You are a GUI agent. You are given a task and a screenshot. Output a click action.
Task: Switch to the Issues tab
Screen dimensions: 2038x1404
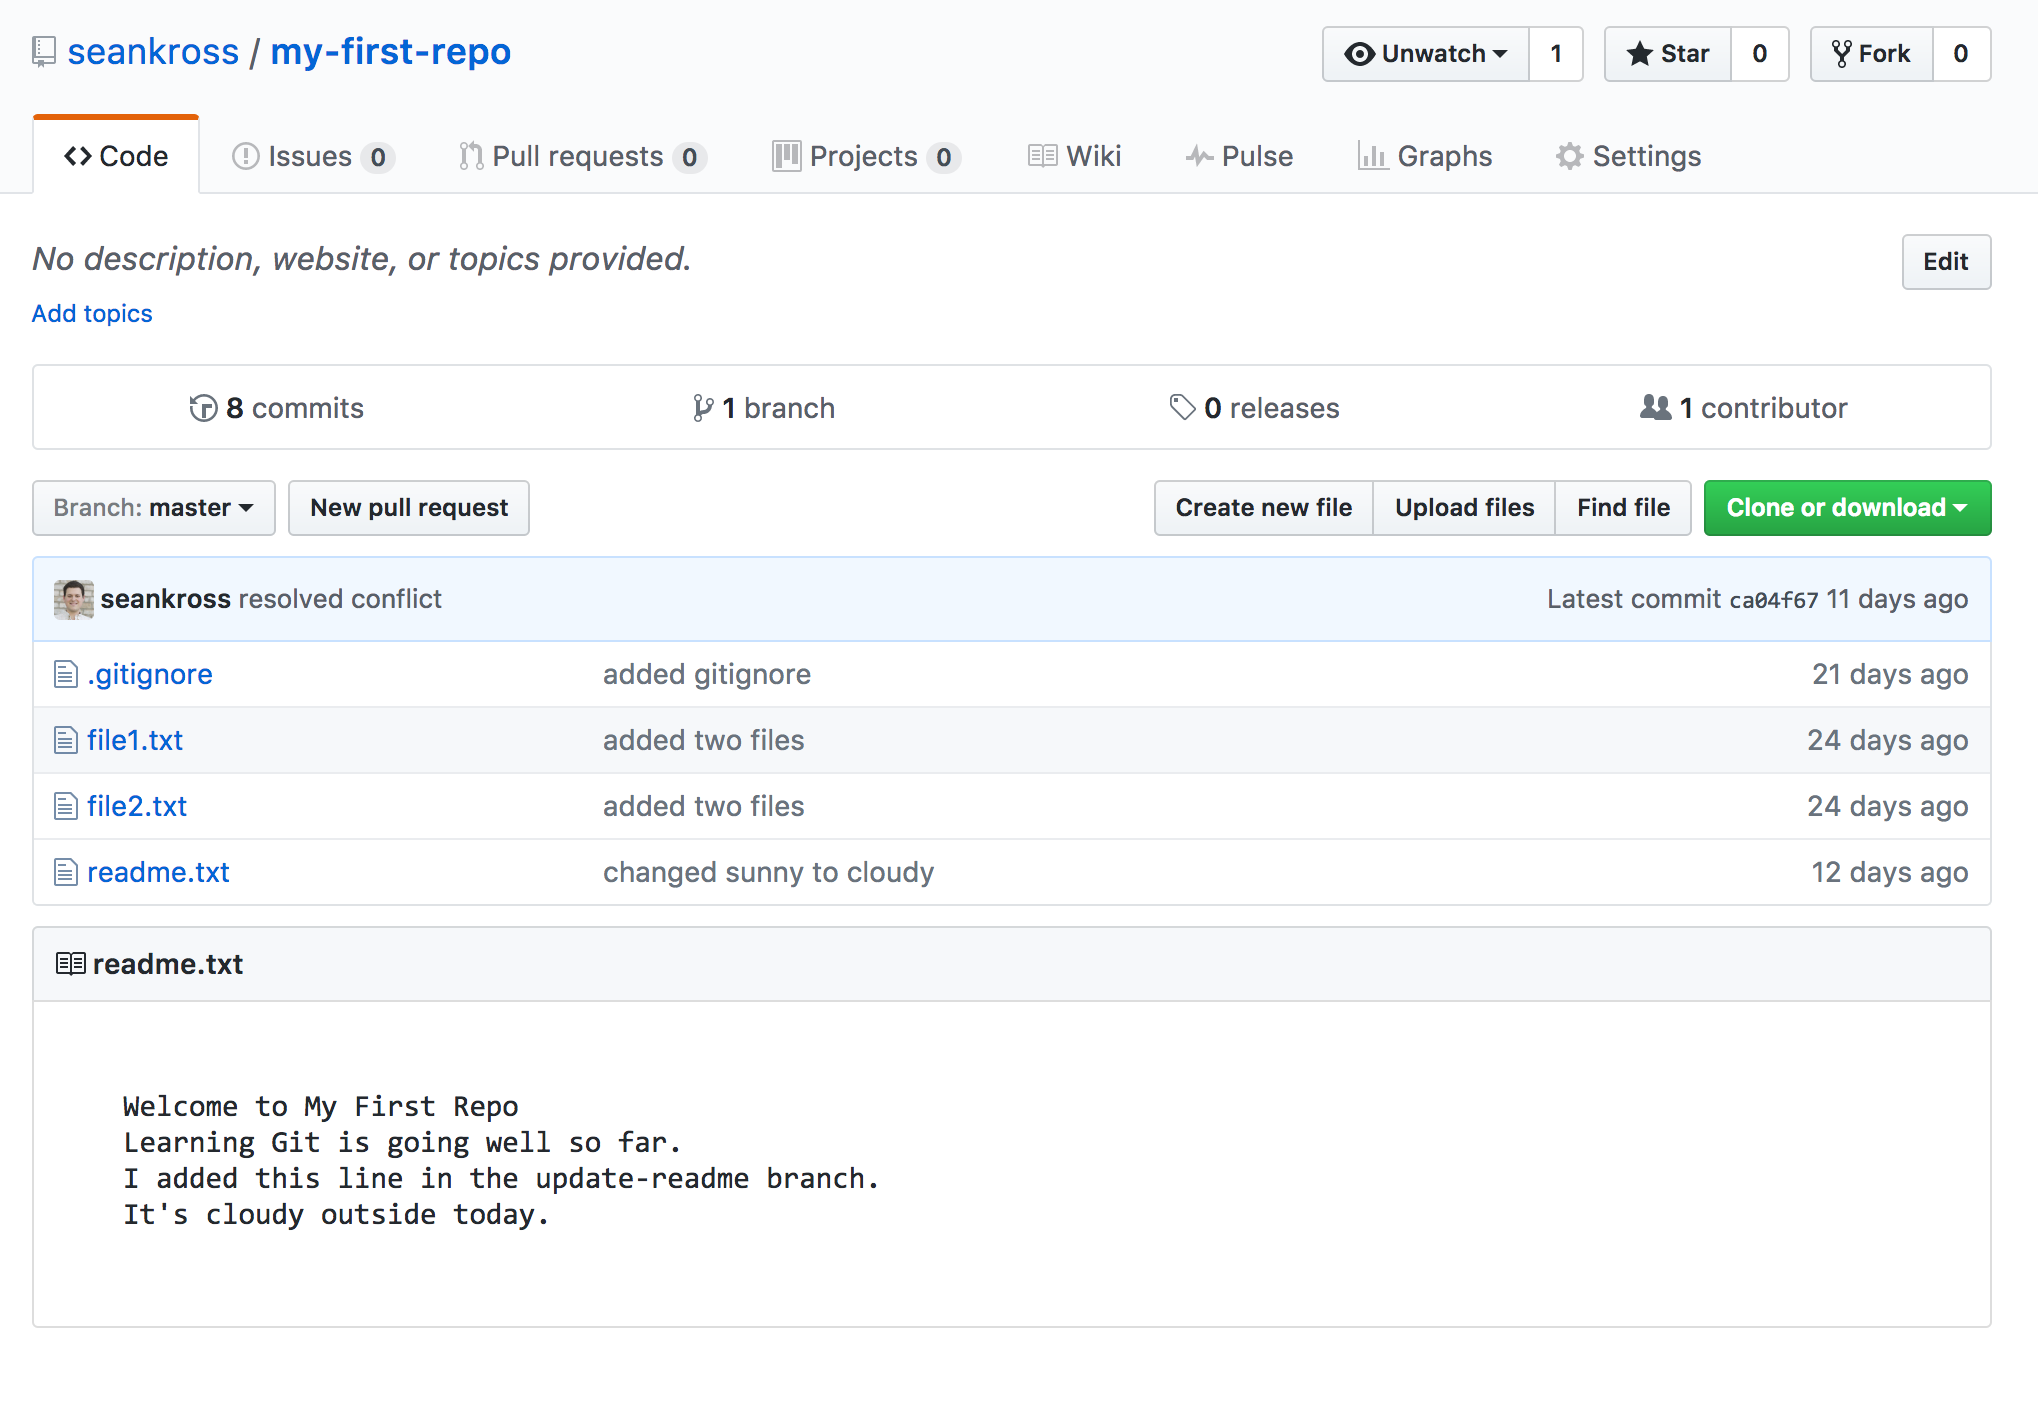point(312,156)
